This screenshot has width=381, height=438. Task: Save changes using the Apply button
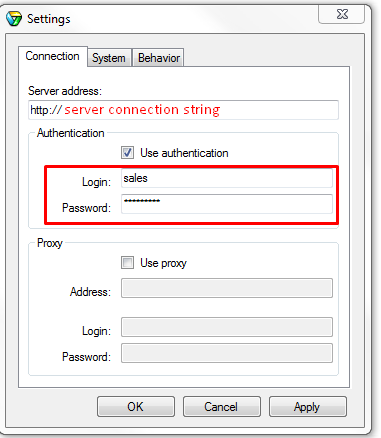pos(308,407)
